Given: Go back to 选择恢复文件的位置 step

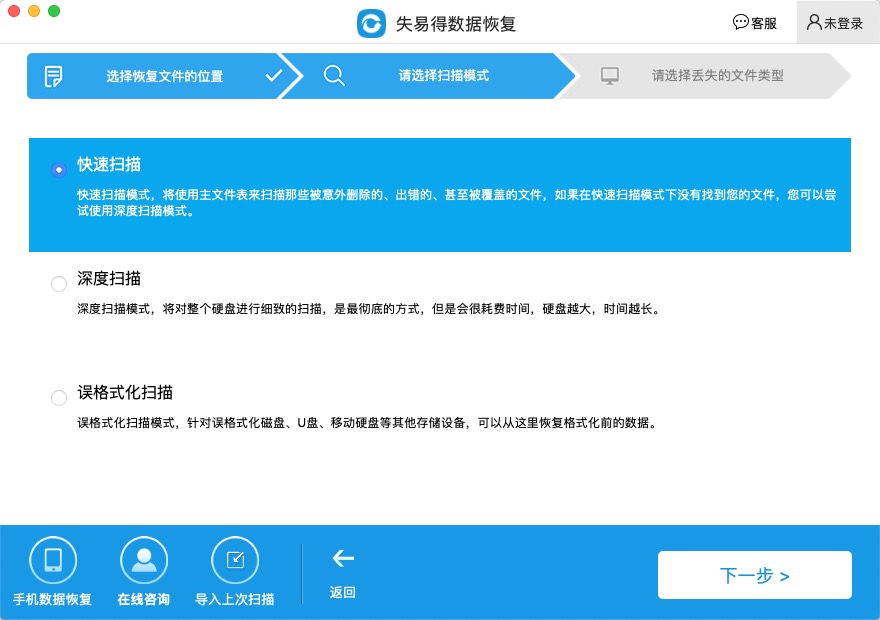Looking at the screenshot, I should pos(164,76).
